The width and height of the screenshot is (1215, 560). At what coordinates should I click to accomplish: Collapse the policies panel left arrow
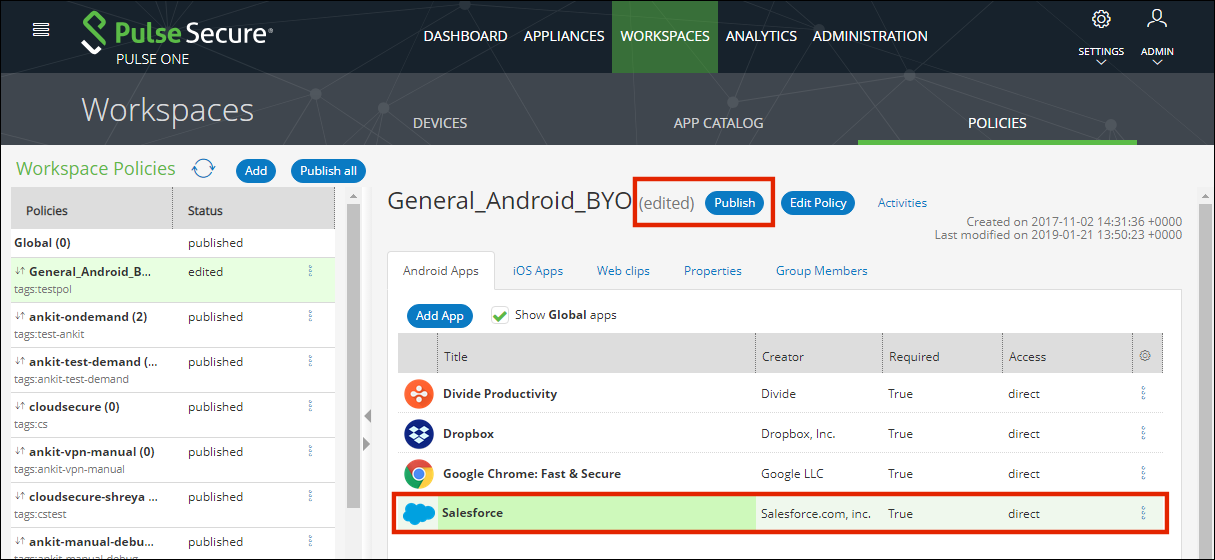pyautogui.click(x=365, y=416)
